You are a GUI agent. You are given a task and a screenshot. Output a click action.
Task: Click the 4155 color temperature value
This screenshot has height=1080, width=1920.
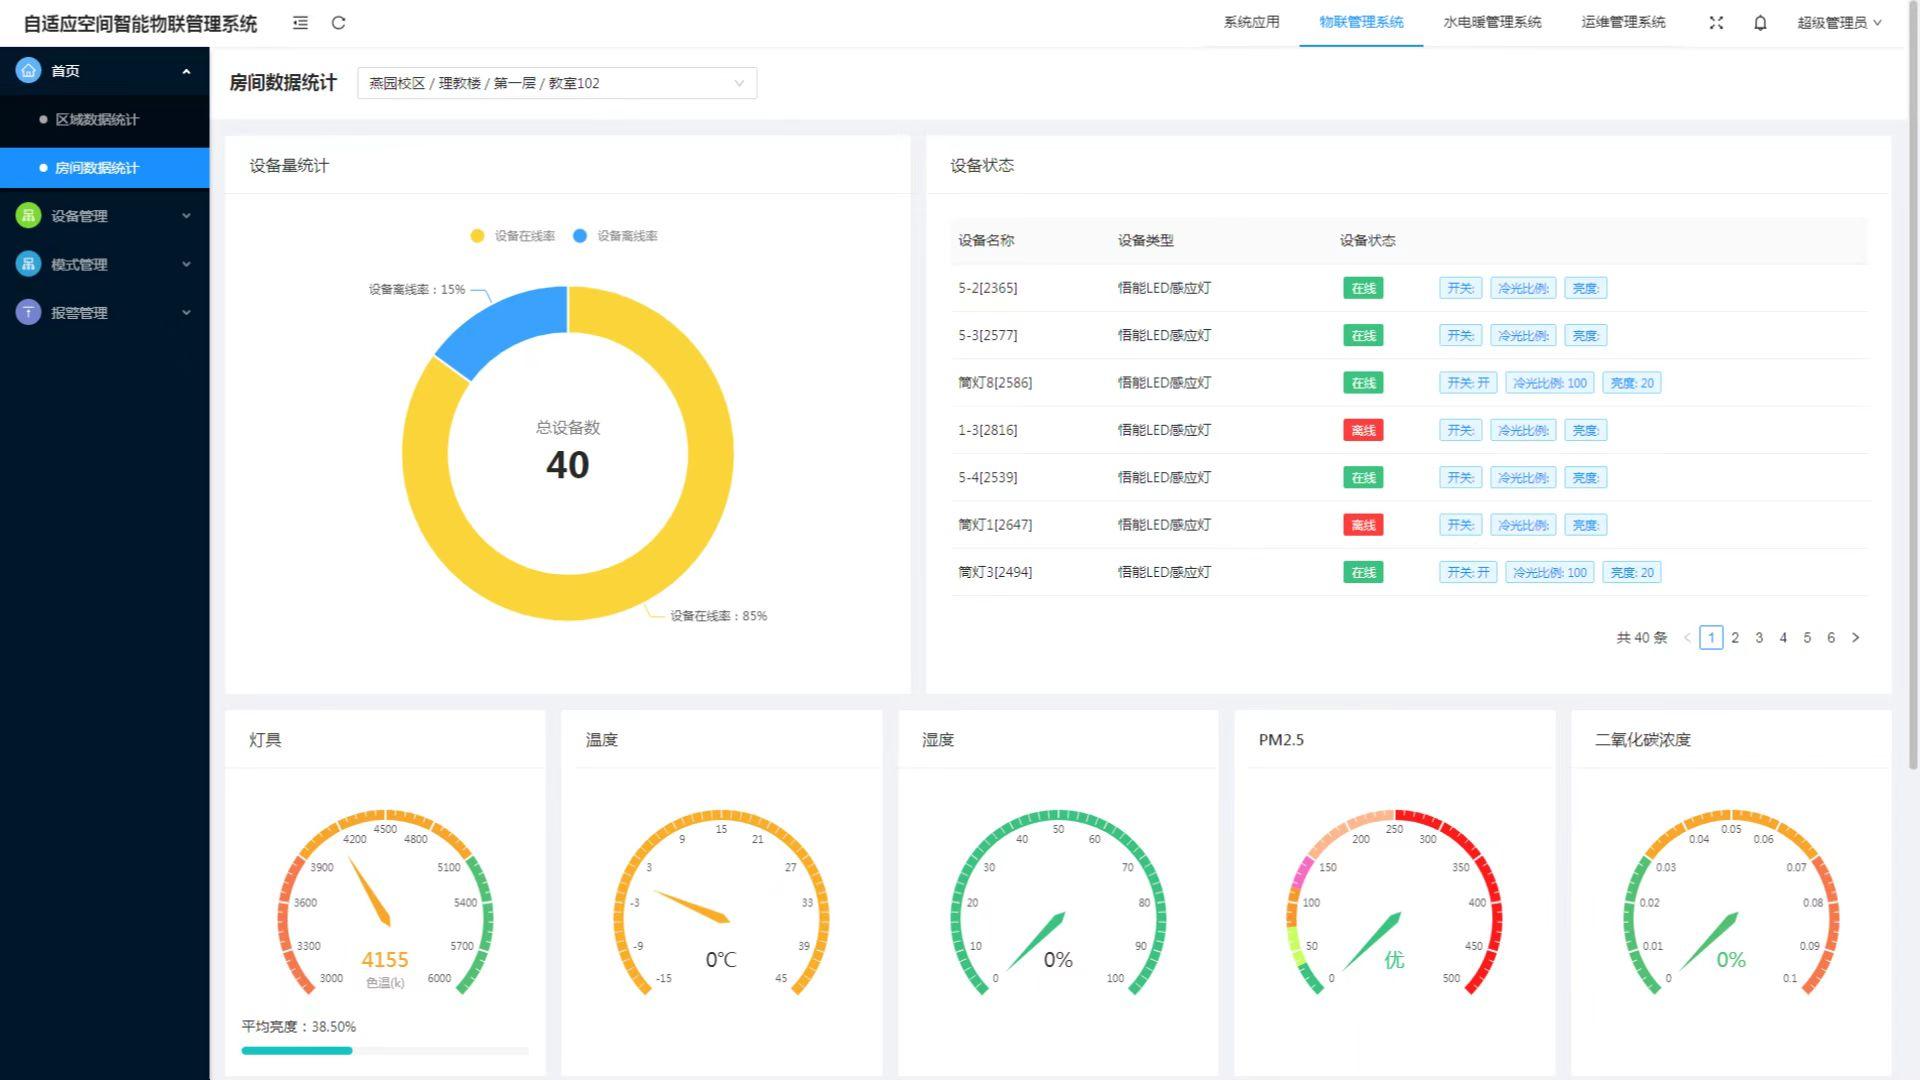pos(385,960)
